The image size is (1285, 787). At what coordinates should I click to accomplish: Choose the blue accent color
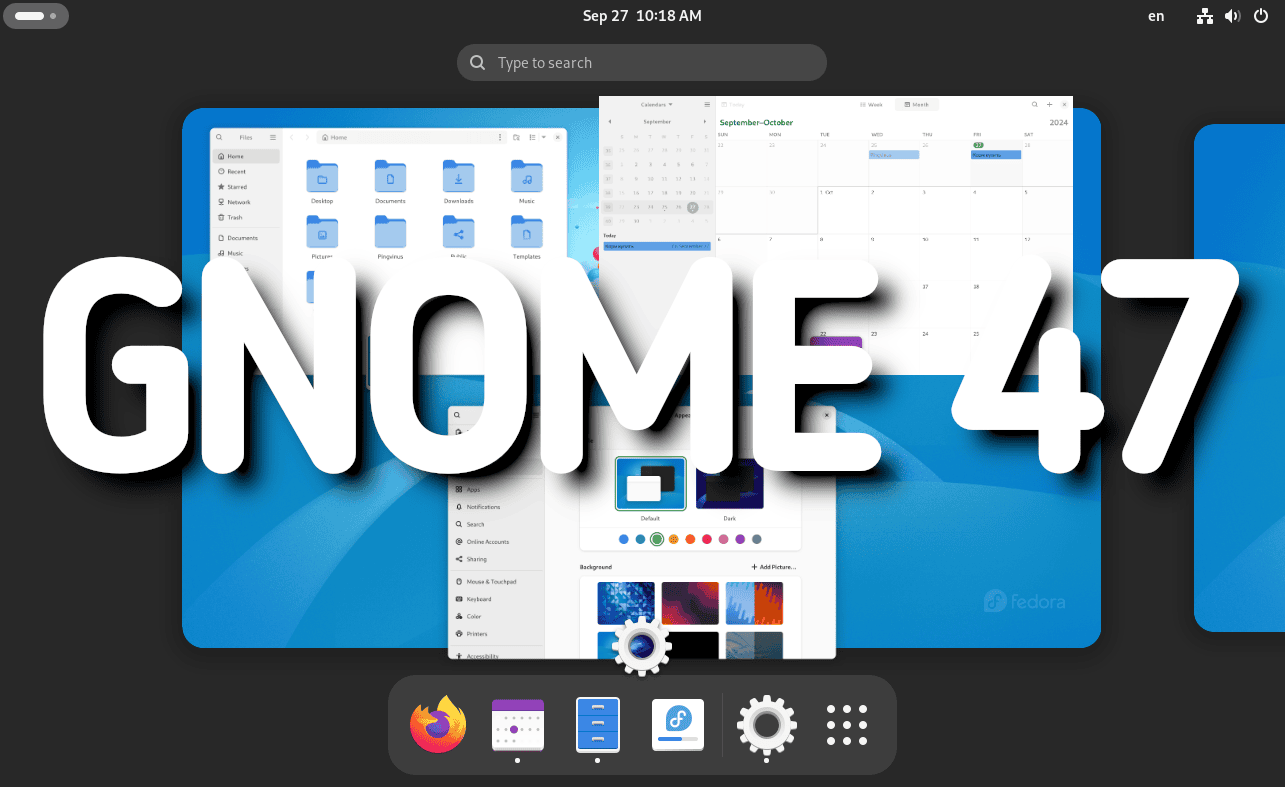coord(624,539)
